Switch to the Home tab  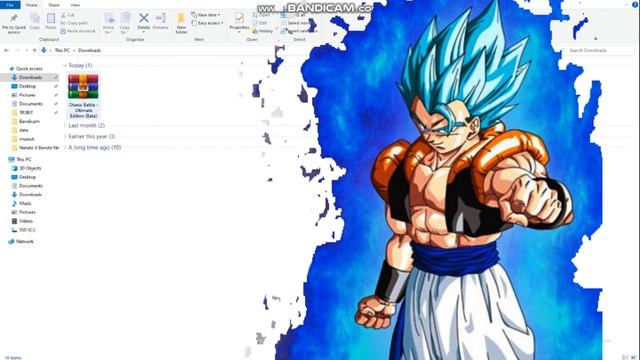pos(31,5)
